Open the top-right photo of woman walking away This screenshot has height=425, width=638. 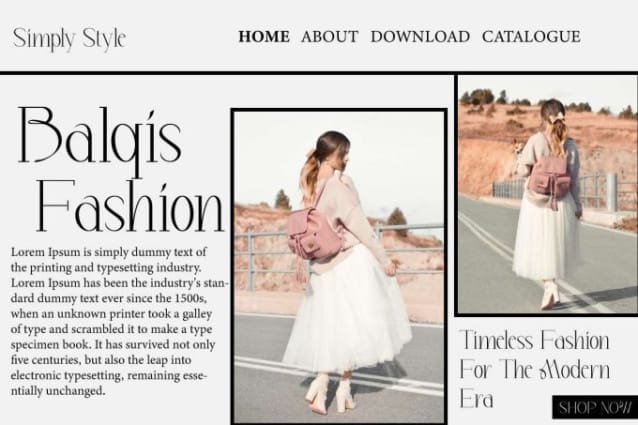pyautogui.click(x=546, y=194)
